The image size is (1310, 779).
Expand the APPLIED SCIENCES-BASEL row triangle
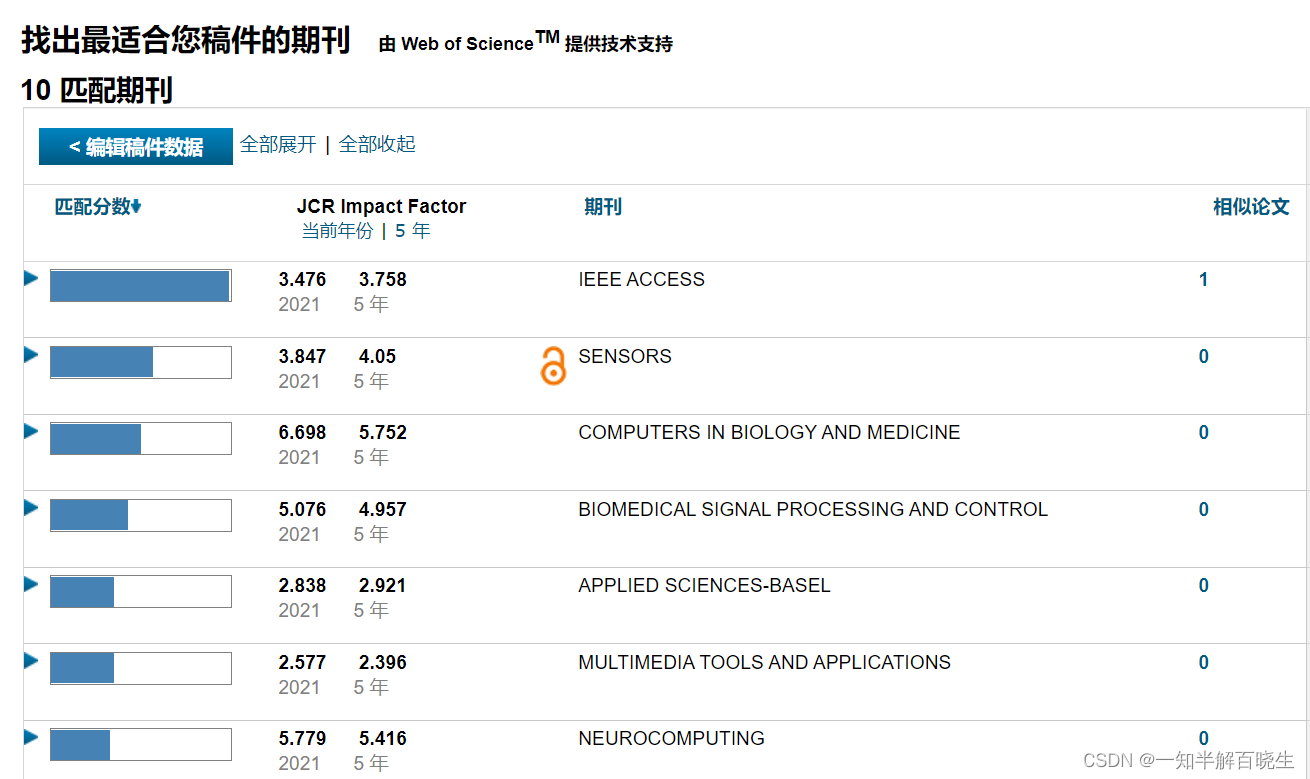(x=31, y=584)
